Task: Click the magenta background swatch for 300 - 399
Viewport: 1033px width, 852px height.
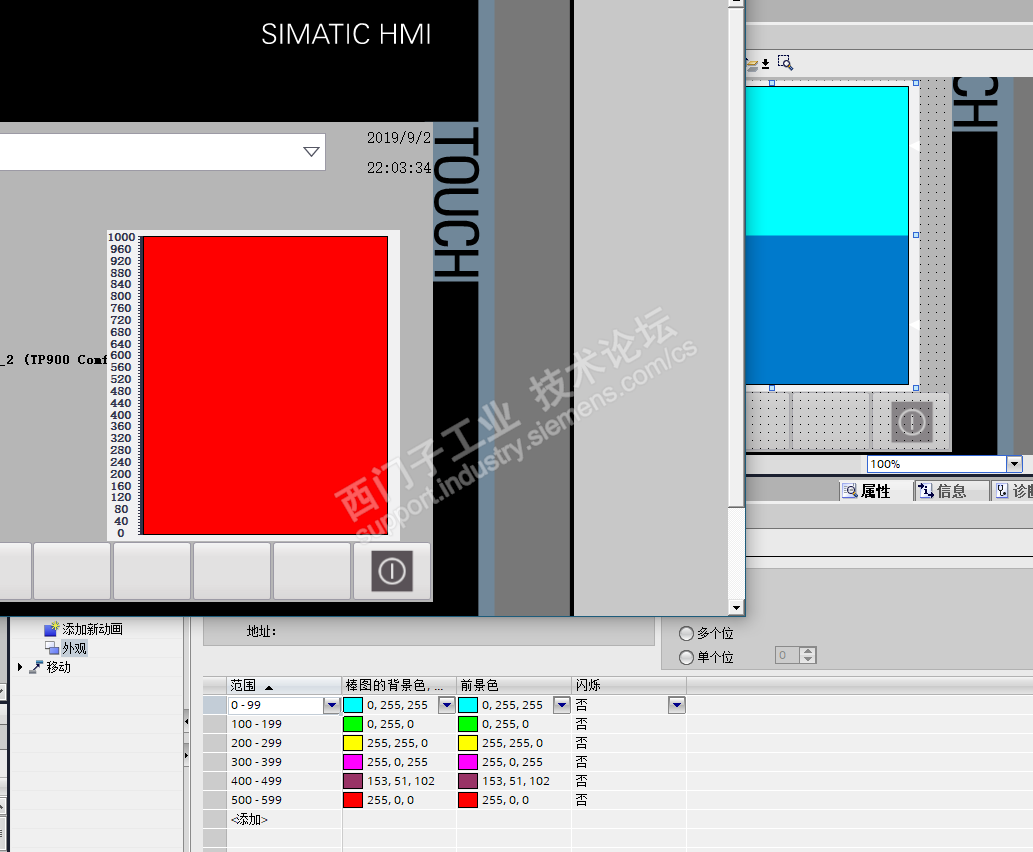Action: 353,762
